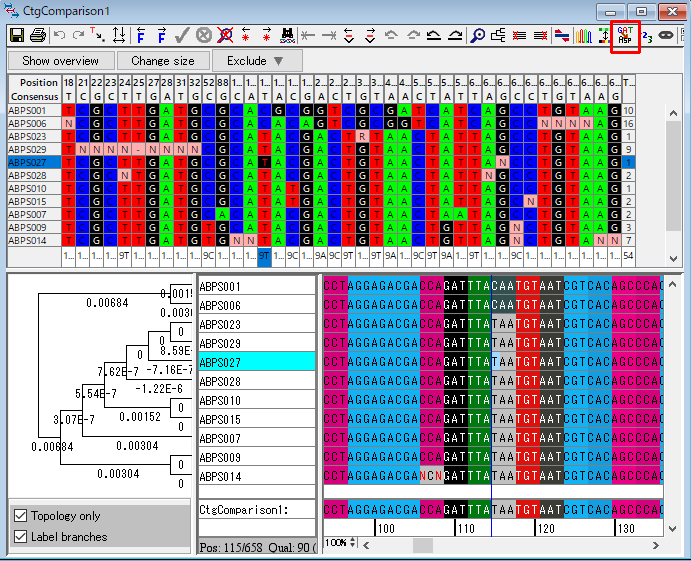
Task: Toggle the Topology only checkbox
Action: (x=21, y=516)
